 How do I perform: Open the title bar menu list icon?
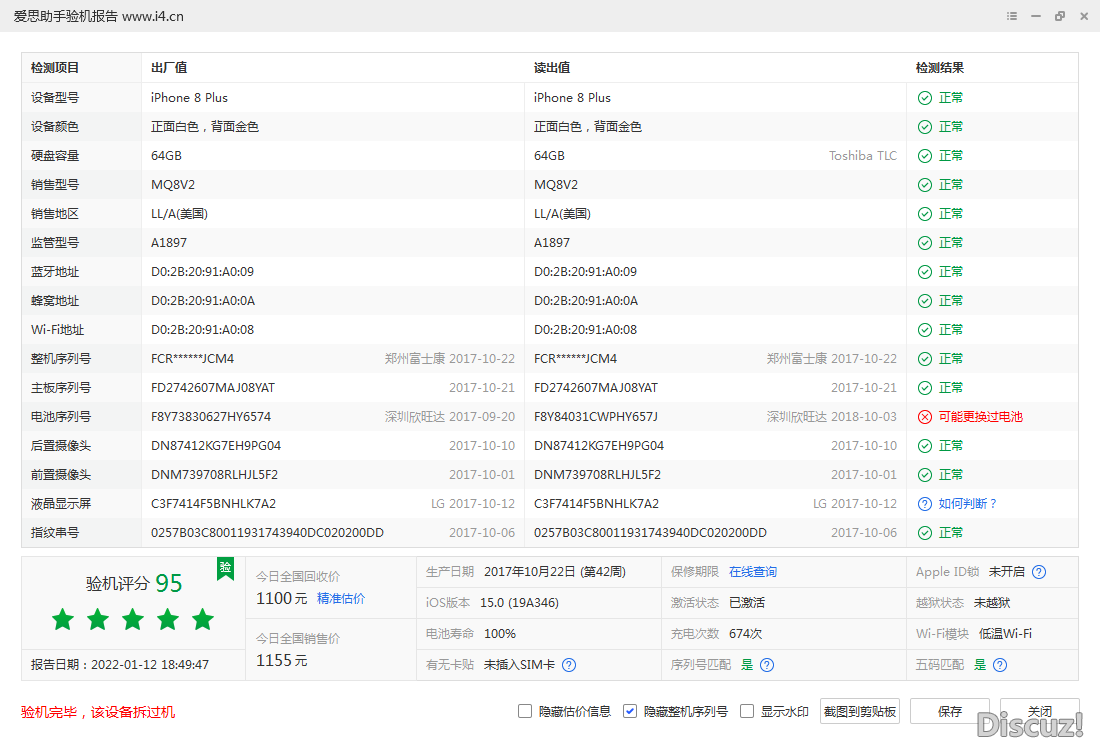1012,16
